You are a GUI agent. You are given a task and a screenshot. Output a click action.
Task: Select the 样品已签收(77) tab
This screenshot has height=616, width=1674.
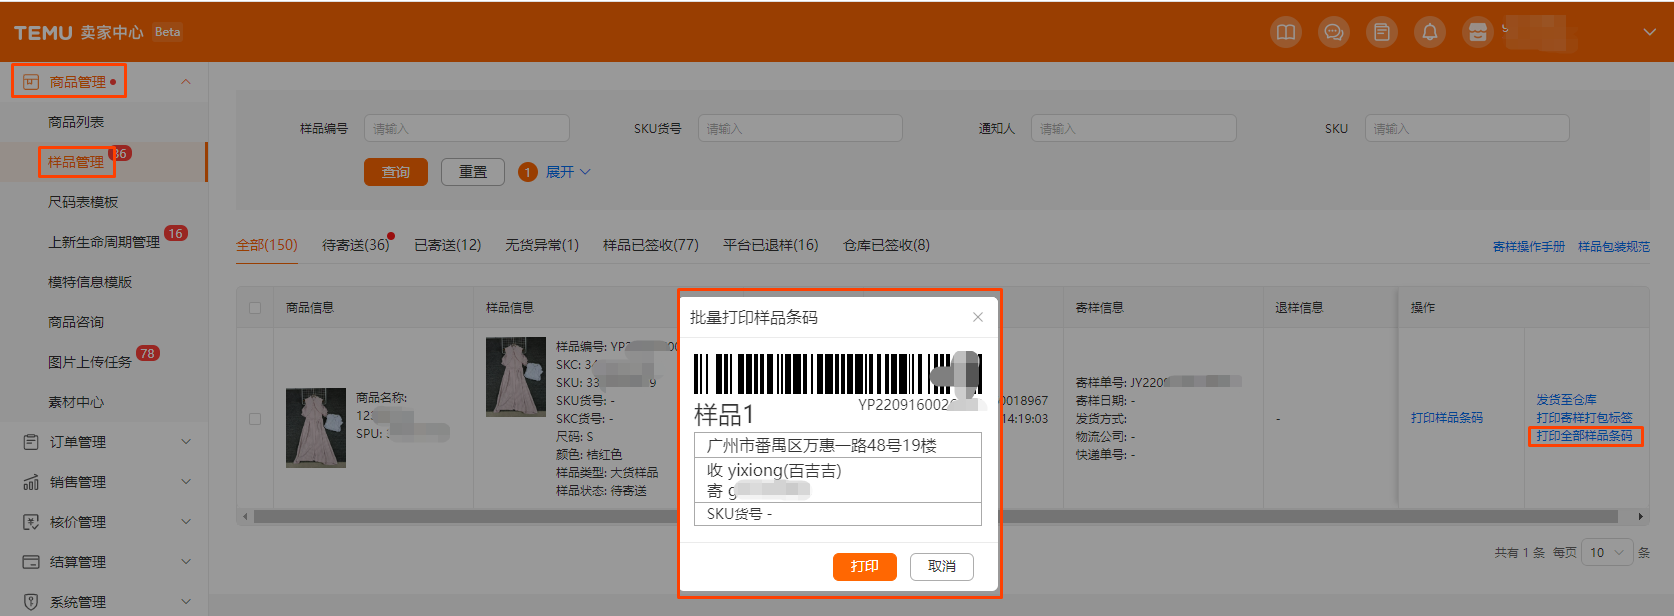(650, 245)
